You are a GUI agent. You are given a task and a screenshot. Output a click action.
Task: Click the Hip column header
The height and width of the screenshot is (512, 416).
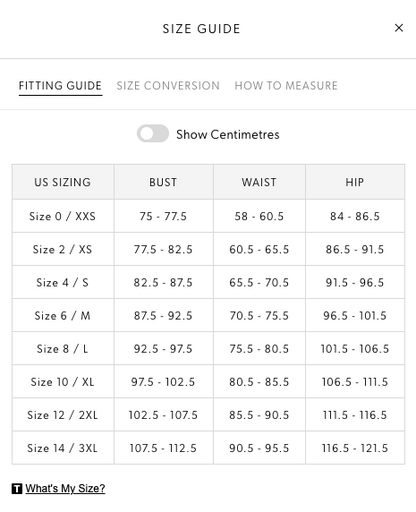(x=355, y=182)
